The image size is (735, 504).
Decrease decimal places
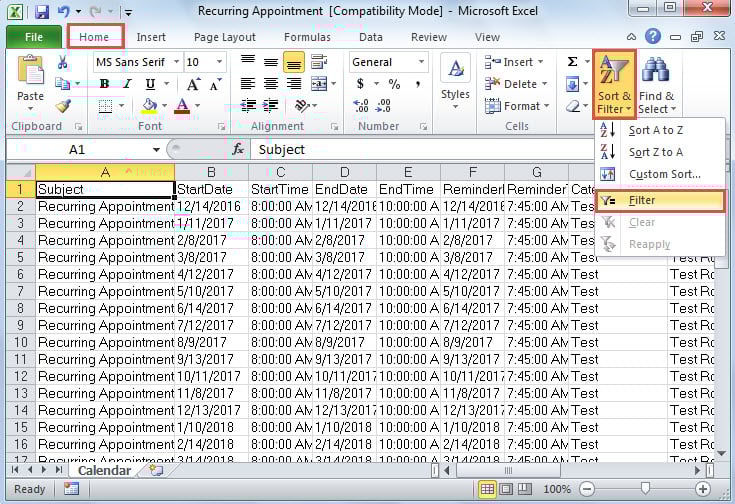[383, 106]
